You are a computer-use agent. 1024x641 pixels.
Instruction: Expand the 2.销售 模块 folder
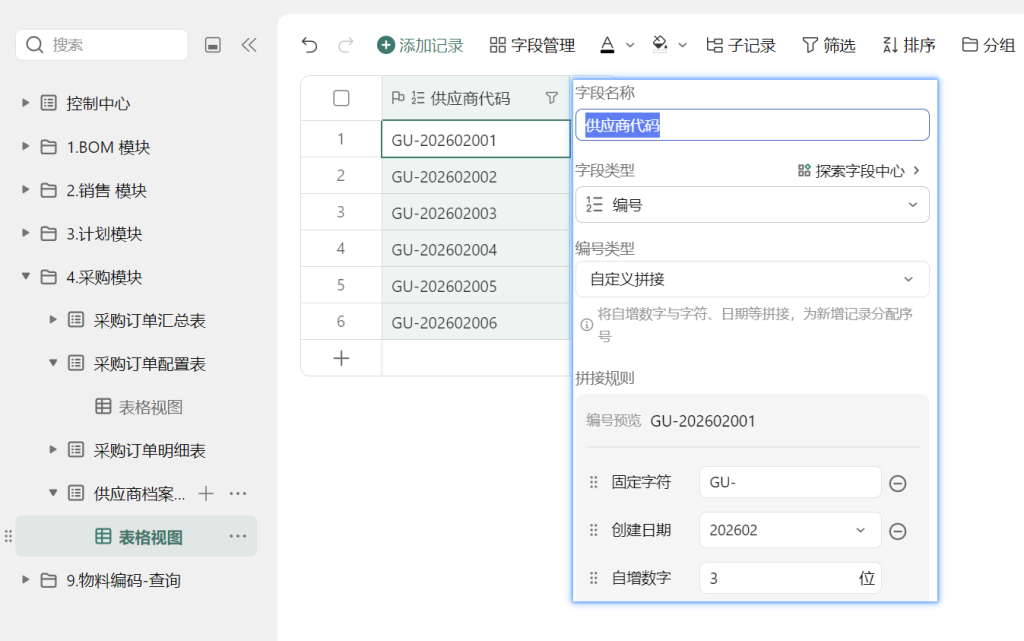tap(25, 189)
